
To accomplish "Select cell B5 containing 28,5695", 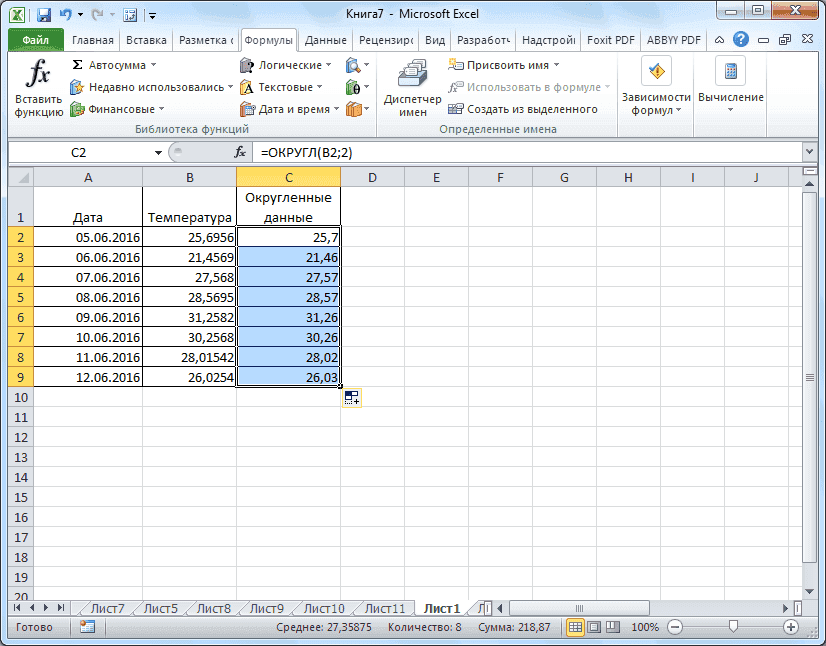I will tap(190, 297).
